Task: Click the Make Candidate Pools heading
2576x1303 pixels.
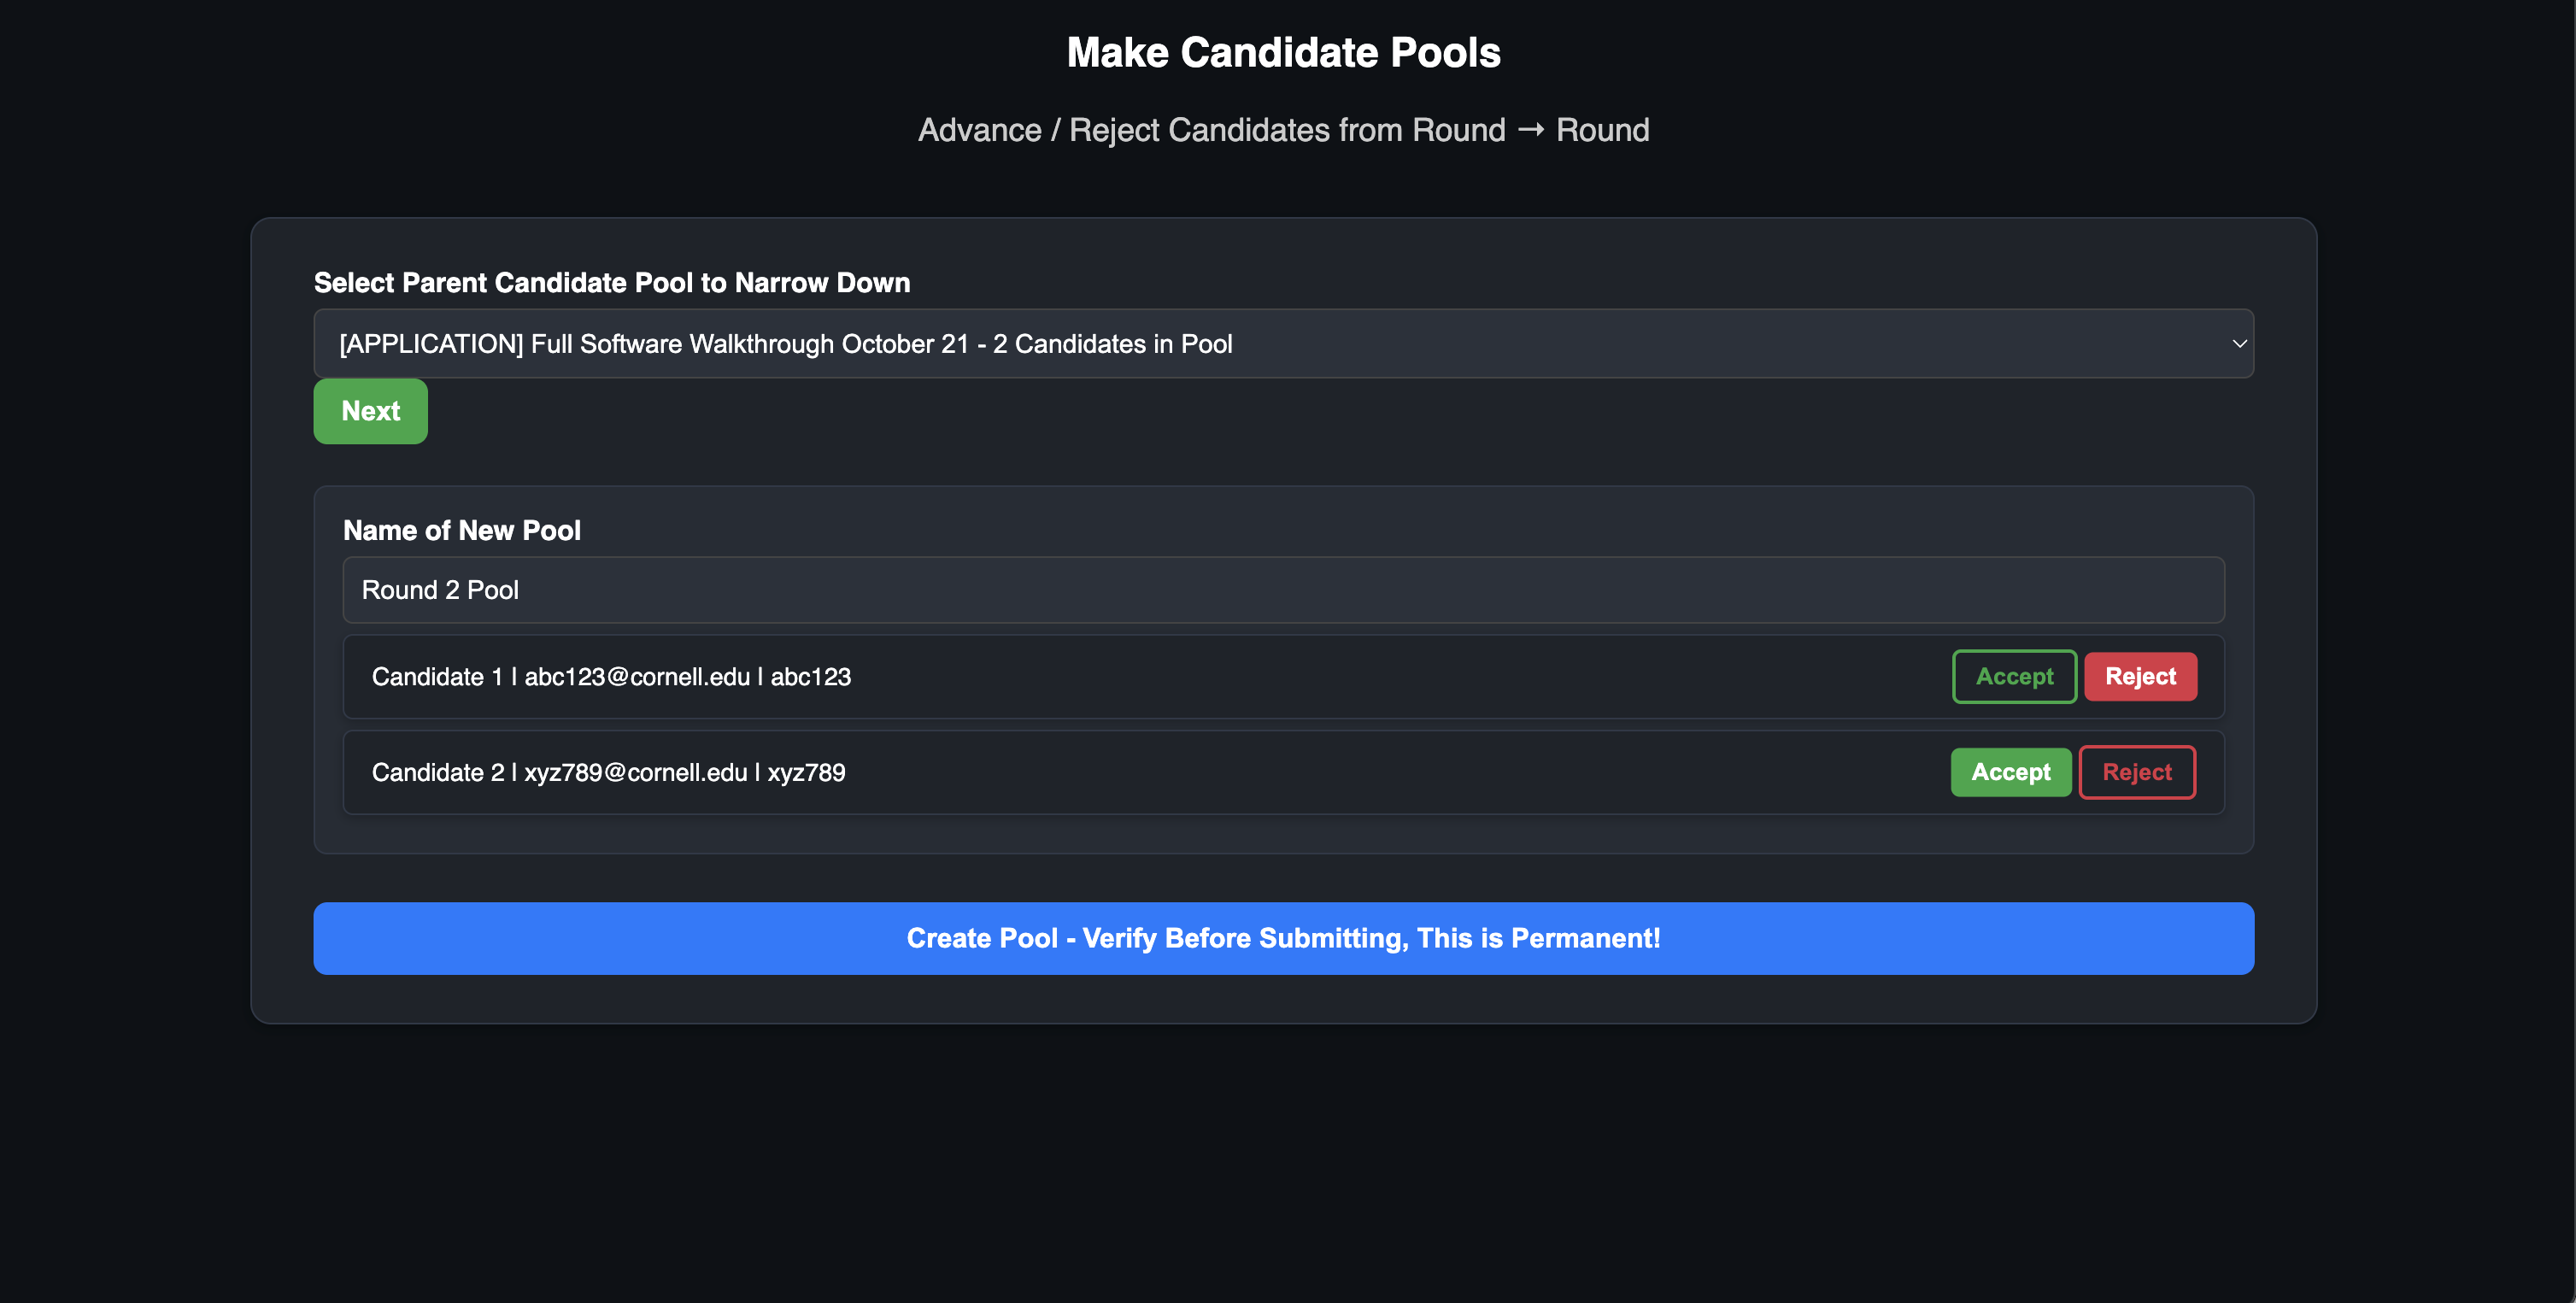Action: (x=1283, y=53)
